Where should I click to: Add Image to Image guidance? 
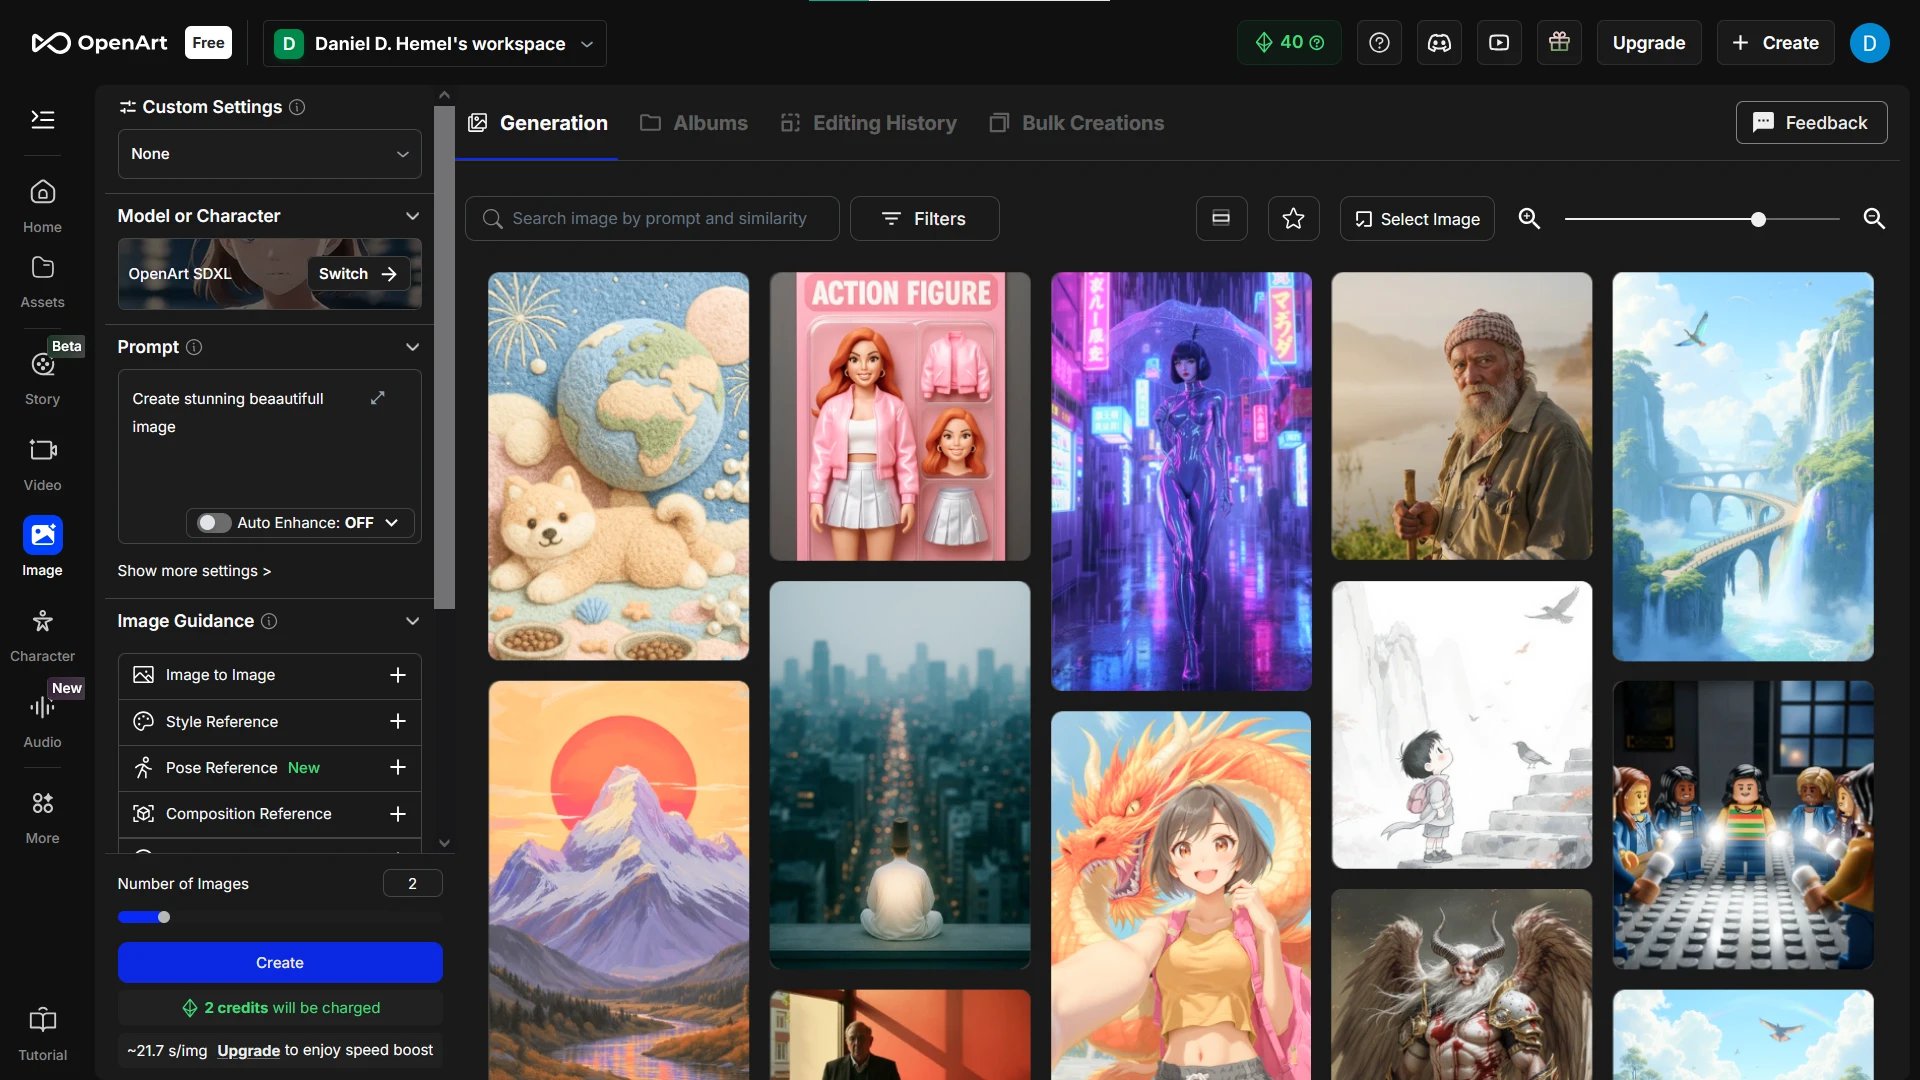pos(397,675)
